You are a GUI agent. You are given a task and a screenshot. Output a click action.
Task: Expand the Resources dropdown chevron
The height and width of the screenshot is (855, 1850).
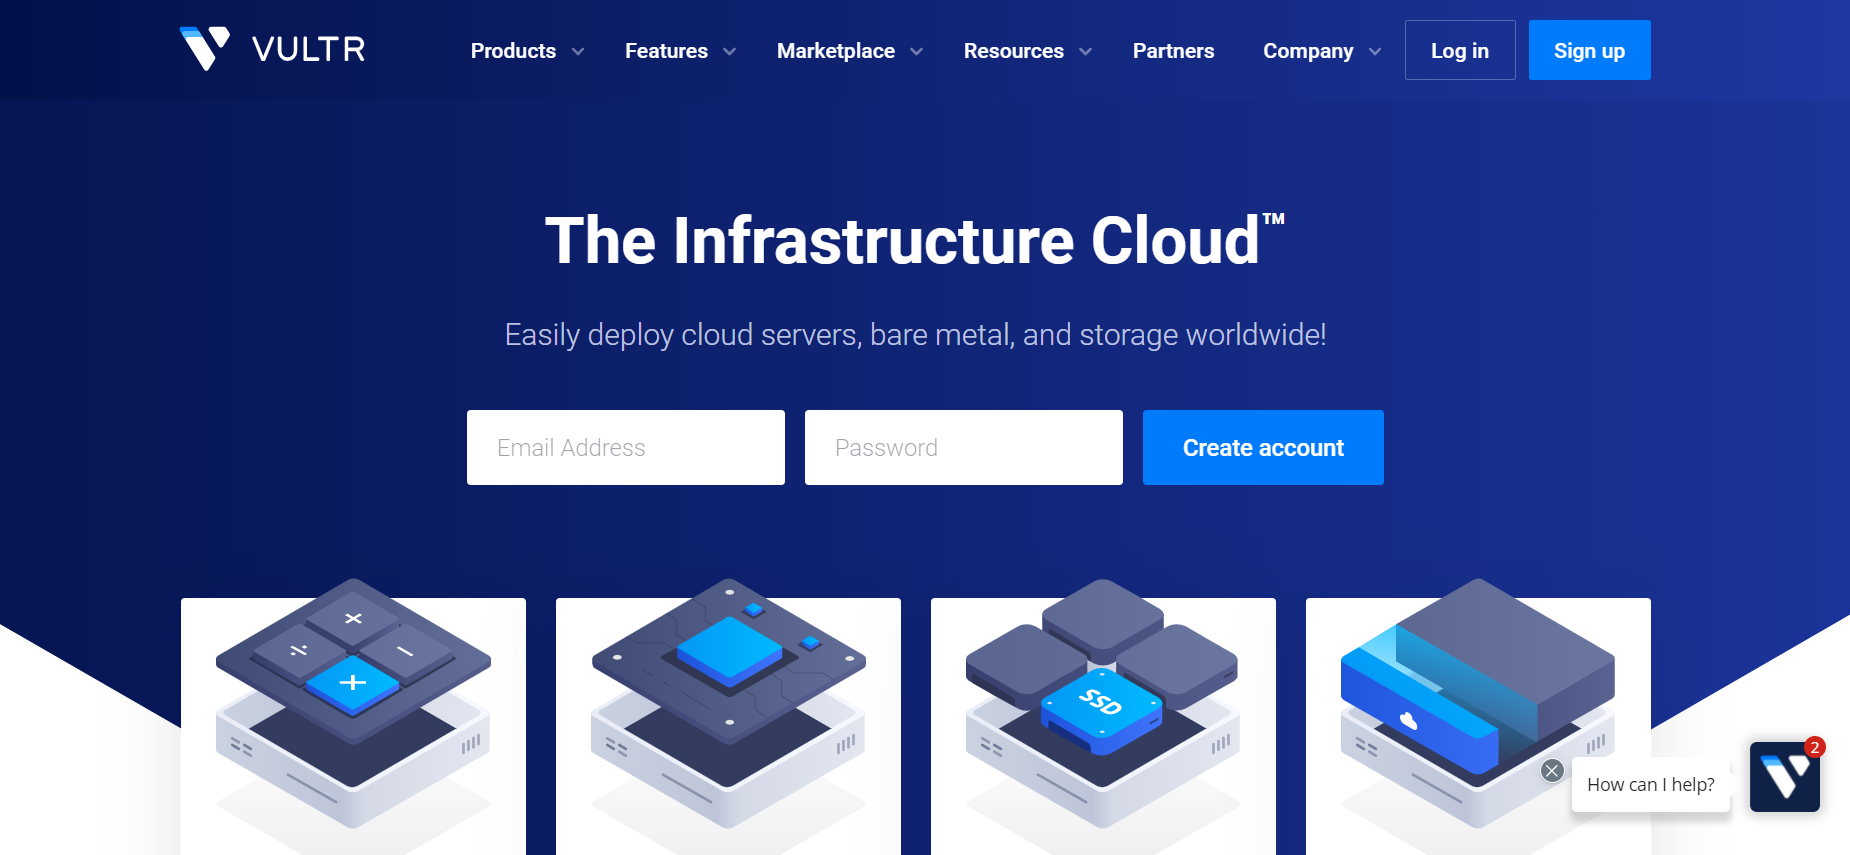click(x=1086, y=51)
